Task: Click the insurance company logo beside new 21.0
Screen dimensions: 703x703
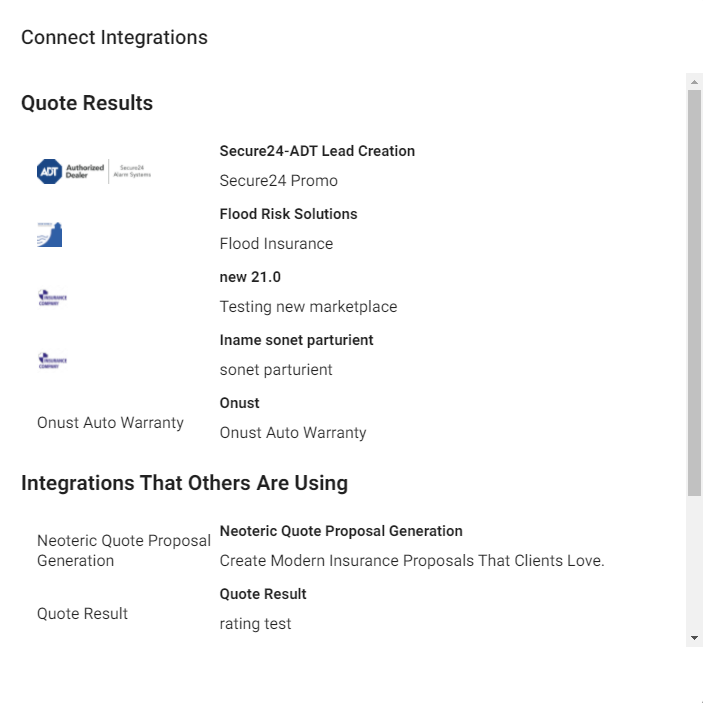Action: coord(52,297)
